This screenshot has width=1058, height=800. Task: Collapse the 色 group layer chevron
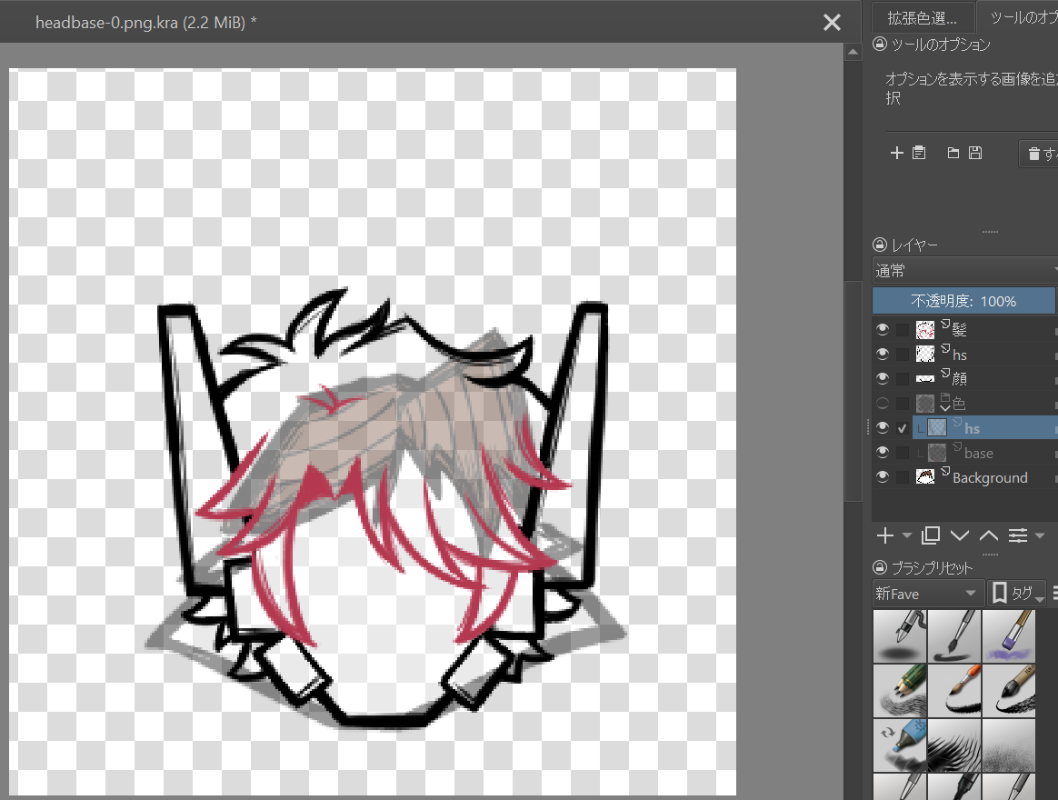(945, 408)
